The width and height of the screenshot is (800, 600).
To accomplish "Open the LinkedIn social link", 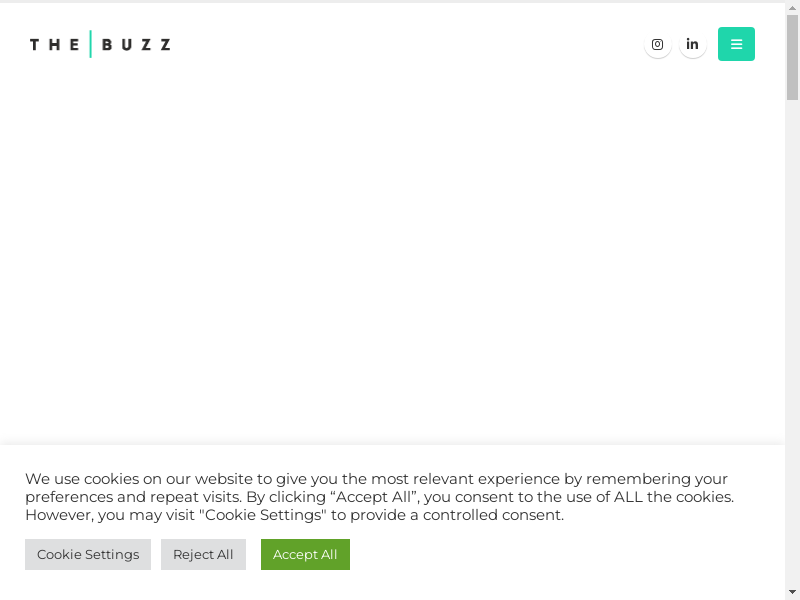I will click(x=692, y=44).
